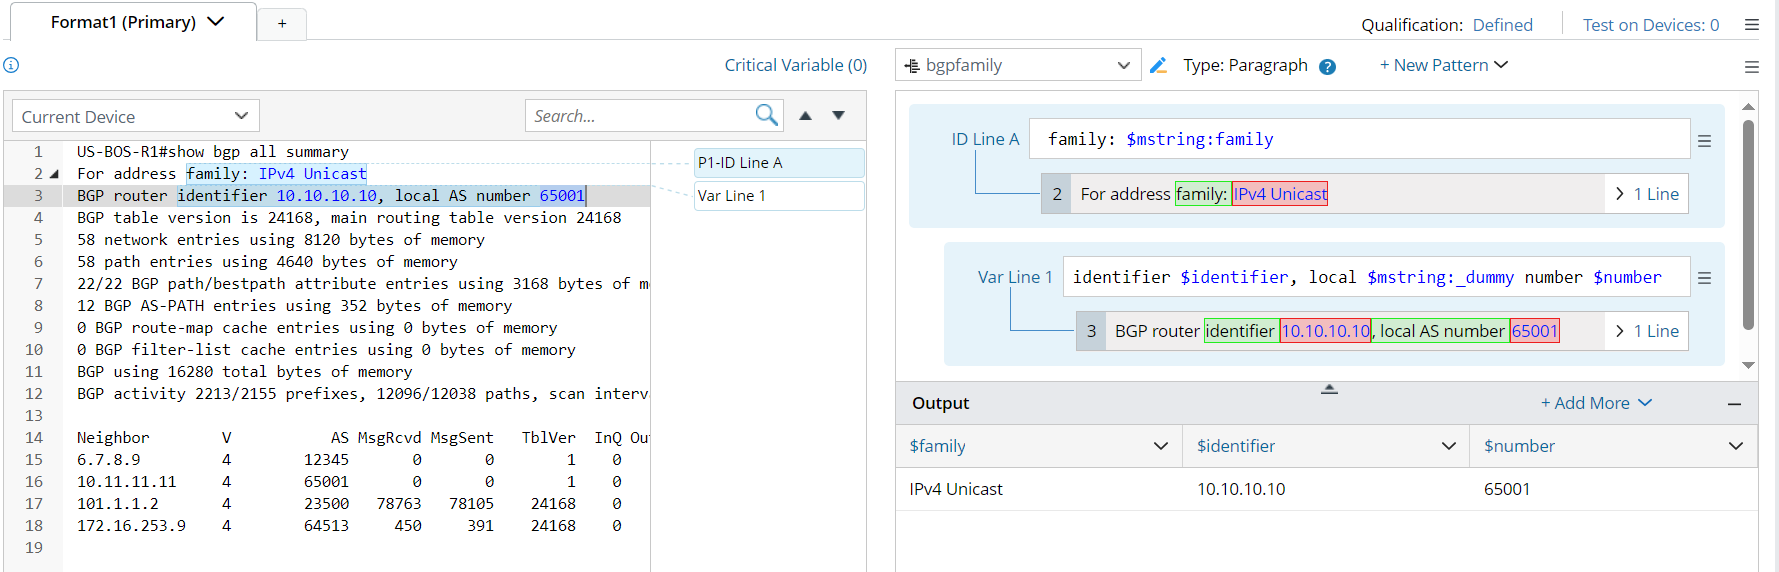The width and height of the screenshot is (1779, 572).
Task: Open the ID Line A hamburger menu
Action: tap(1704, 141)
